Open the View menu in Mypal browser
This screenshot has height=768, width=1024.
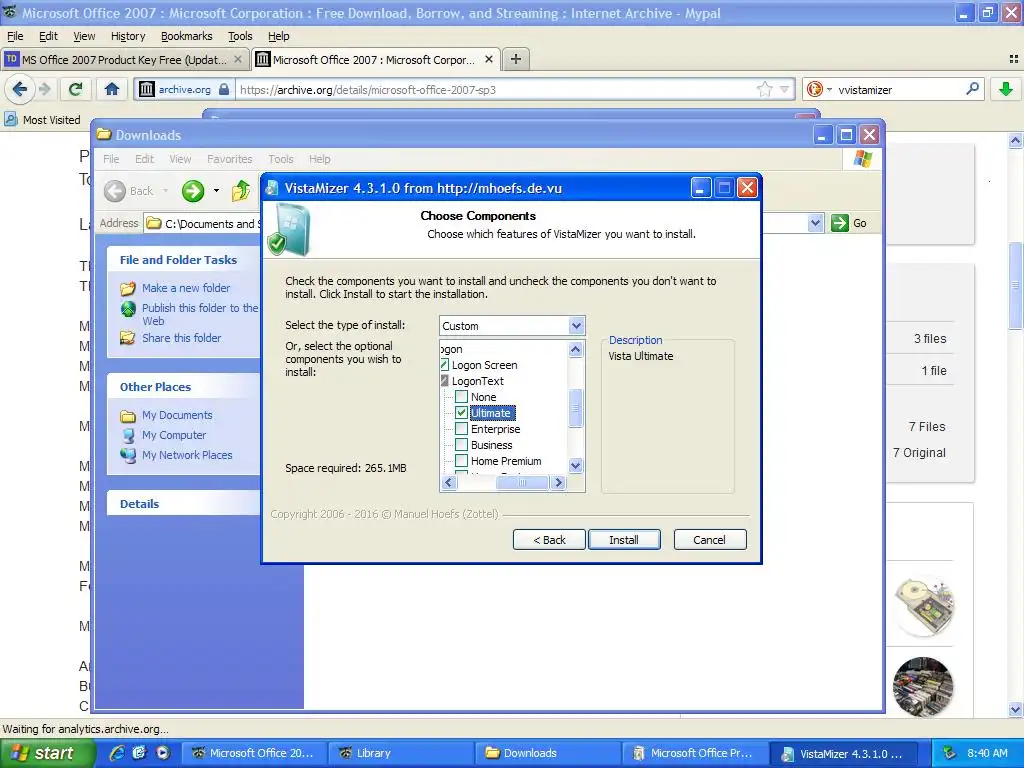click(x=84, y=37)
